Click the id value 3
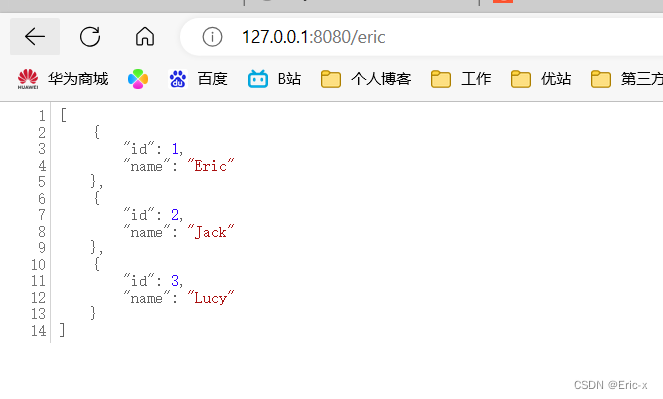This screenshot has width=663, height=399. 175,281
